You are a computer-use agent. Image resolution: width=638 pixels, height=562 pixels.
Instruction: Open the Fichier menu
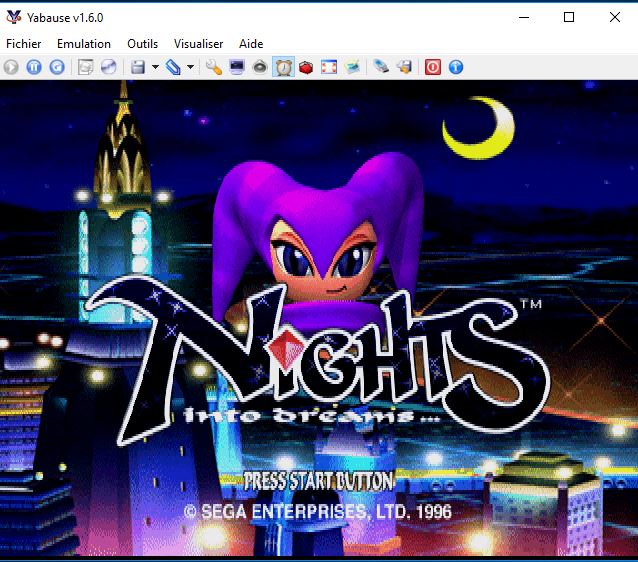pyautogui.click(x=24, y=44)
